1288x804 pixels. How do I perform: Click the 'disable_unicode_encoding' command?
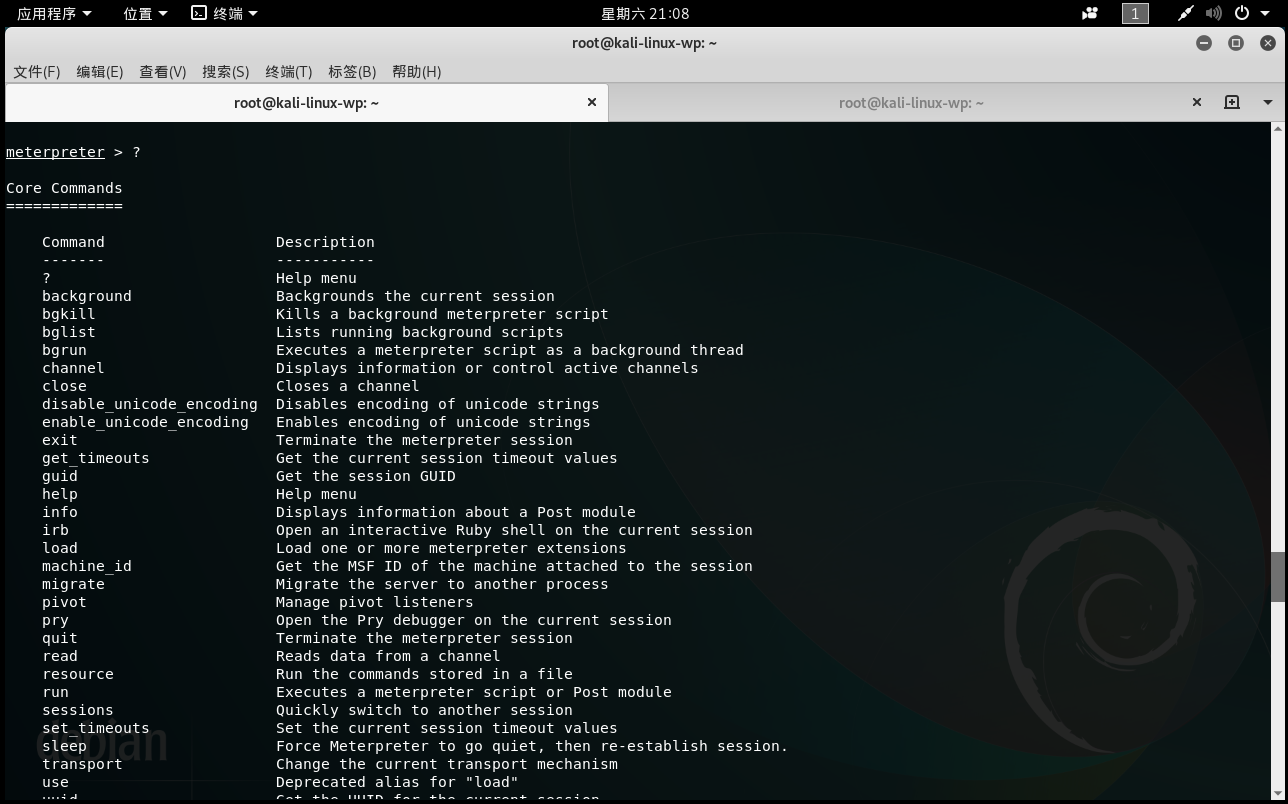pos(150,404)
